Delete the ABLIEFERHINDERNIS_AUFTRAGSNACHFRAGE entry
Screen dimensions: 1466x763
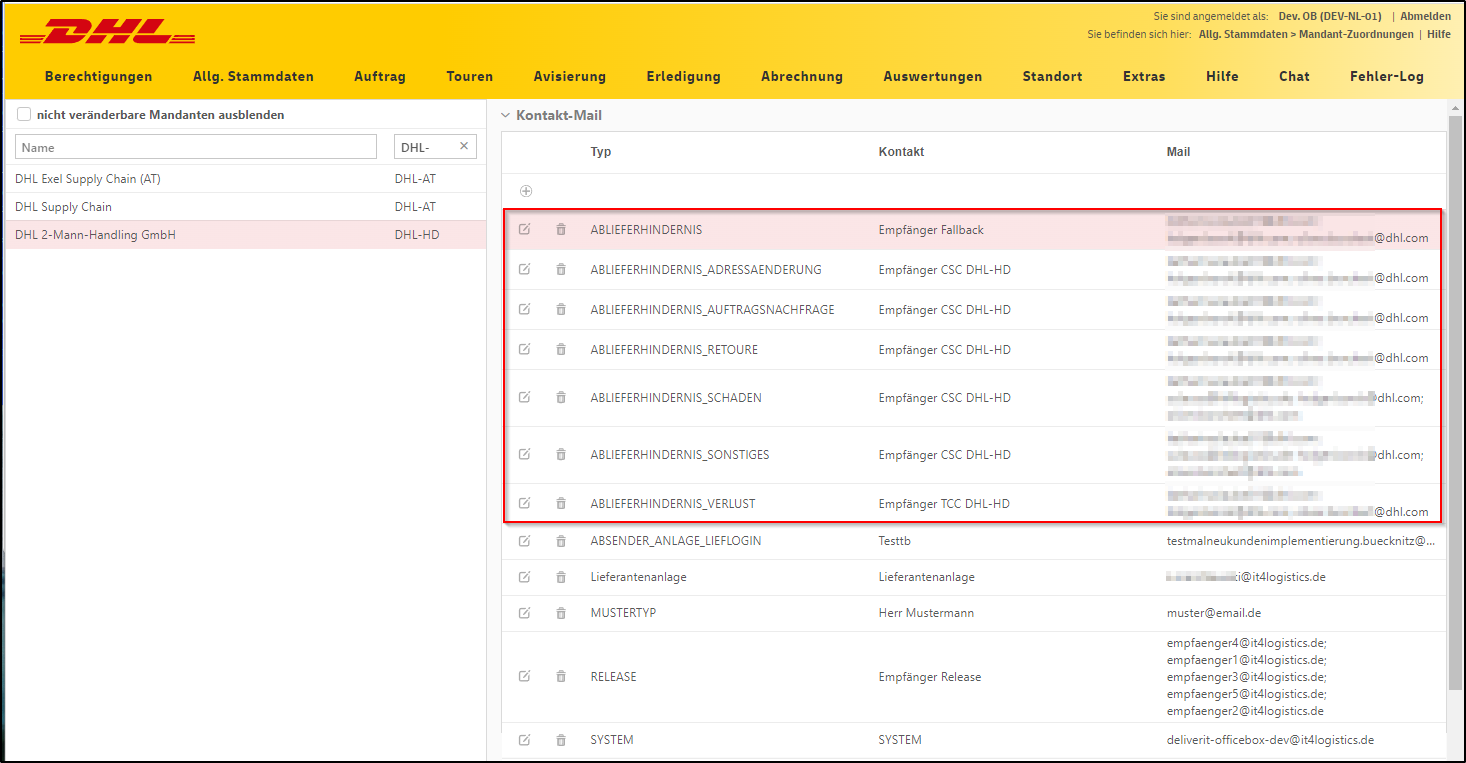click(x=561, y=309)
